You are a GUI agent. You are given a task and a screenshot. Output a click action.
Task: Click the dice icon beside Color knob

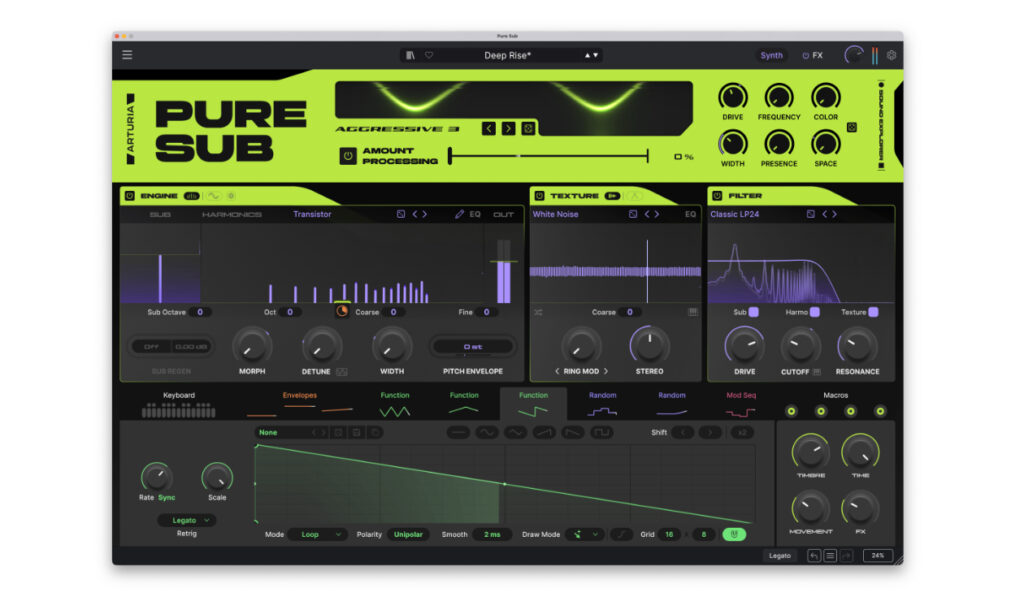coord(852,127)
